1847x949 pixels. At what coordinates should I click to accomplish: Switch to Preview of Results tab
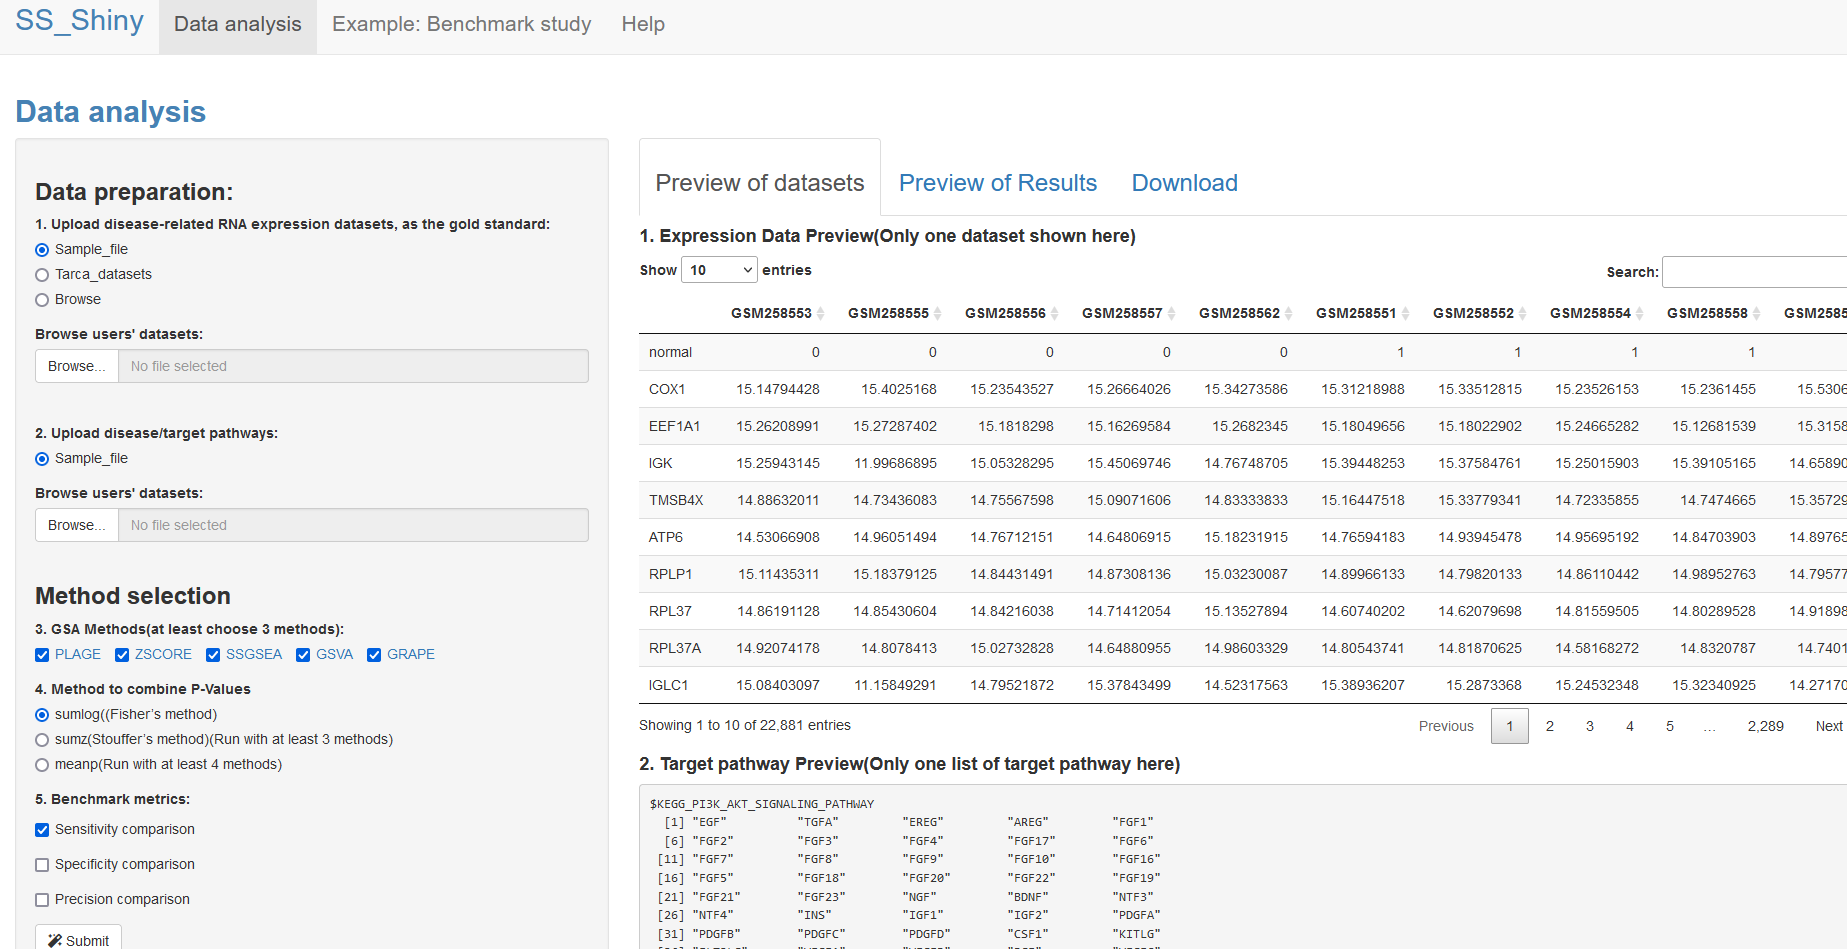998,183
